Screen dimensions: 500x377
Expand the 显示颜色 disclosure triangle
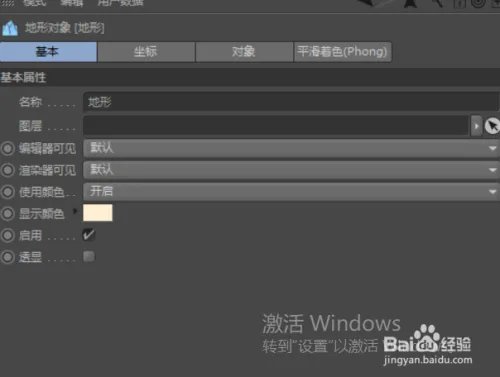pos(75,211)
